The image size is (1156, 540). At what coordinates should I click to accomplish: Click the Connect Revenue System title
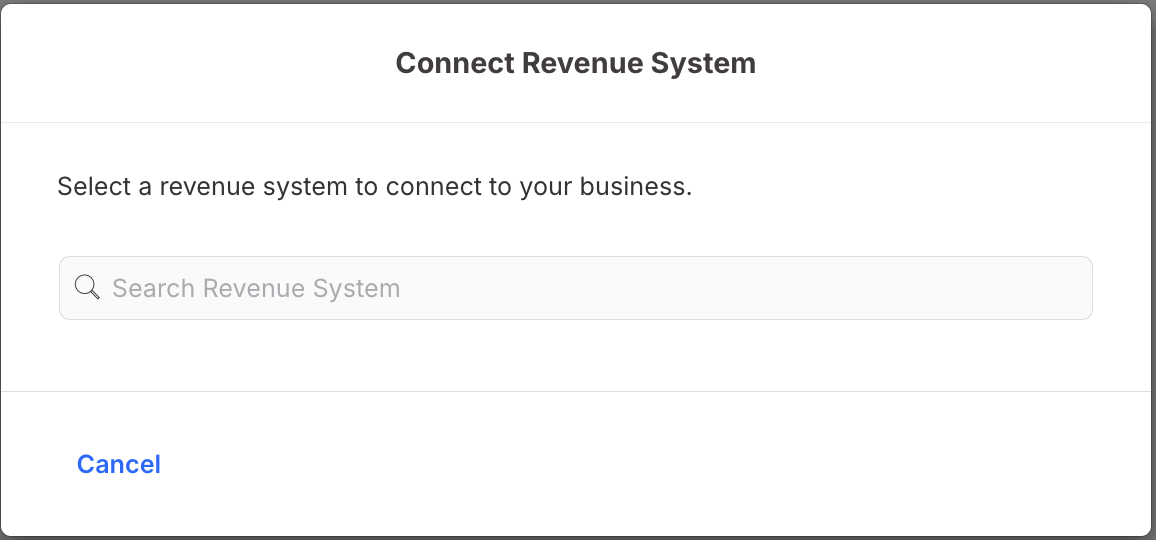tap(575, 63)
